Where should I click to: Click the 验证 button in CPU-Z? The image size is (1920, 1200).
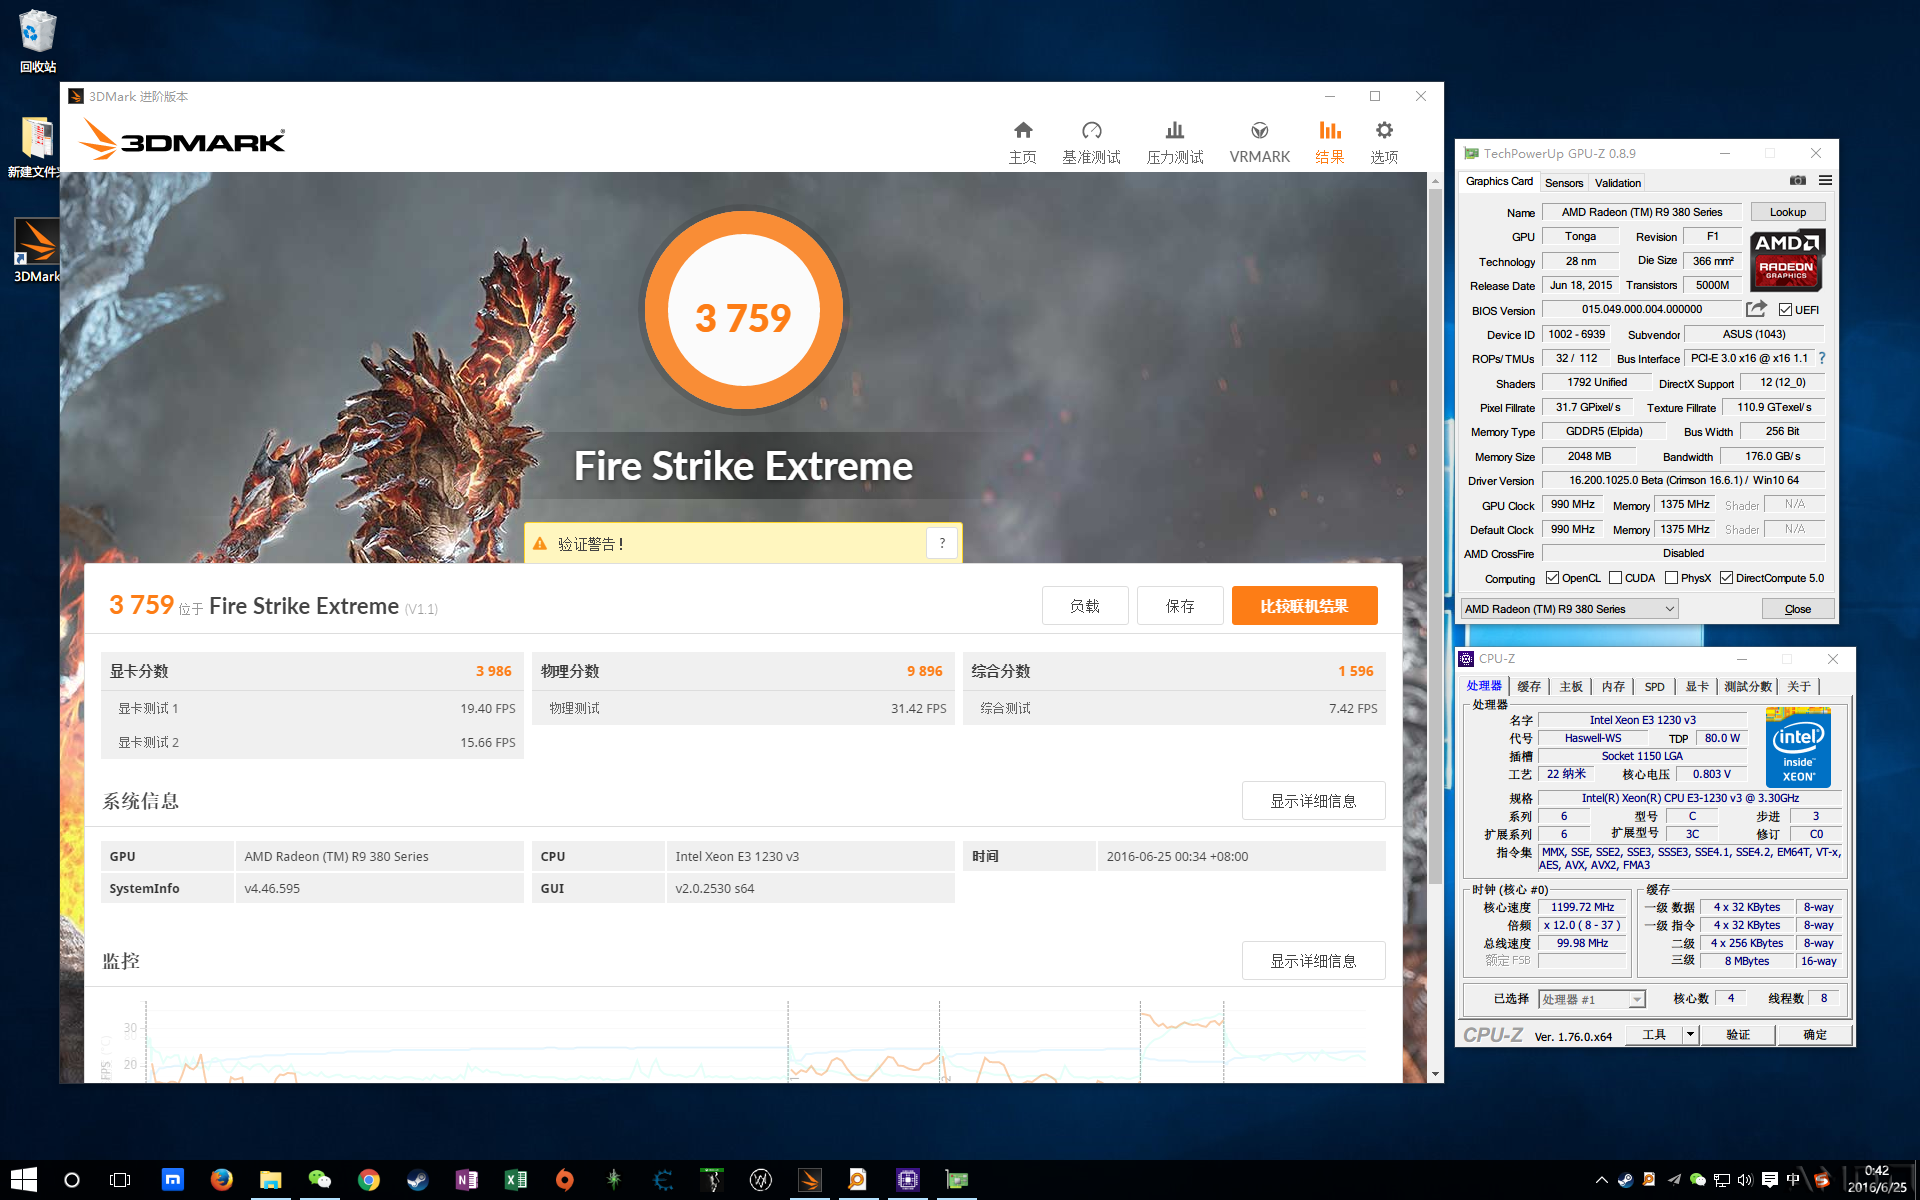click(x=1738, y=1035)
